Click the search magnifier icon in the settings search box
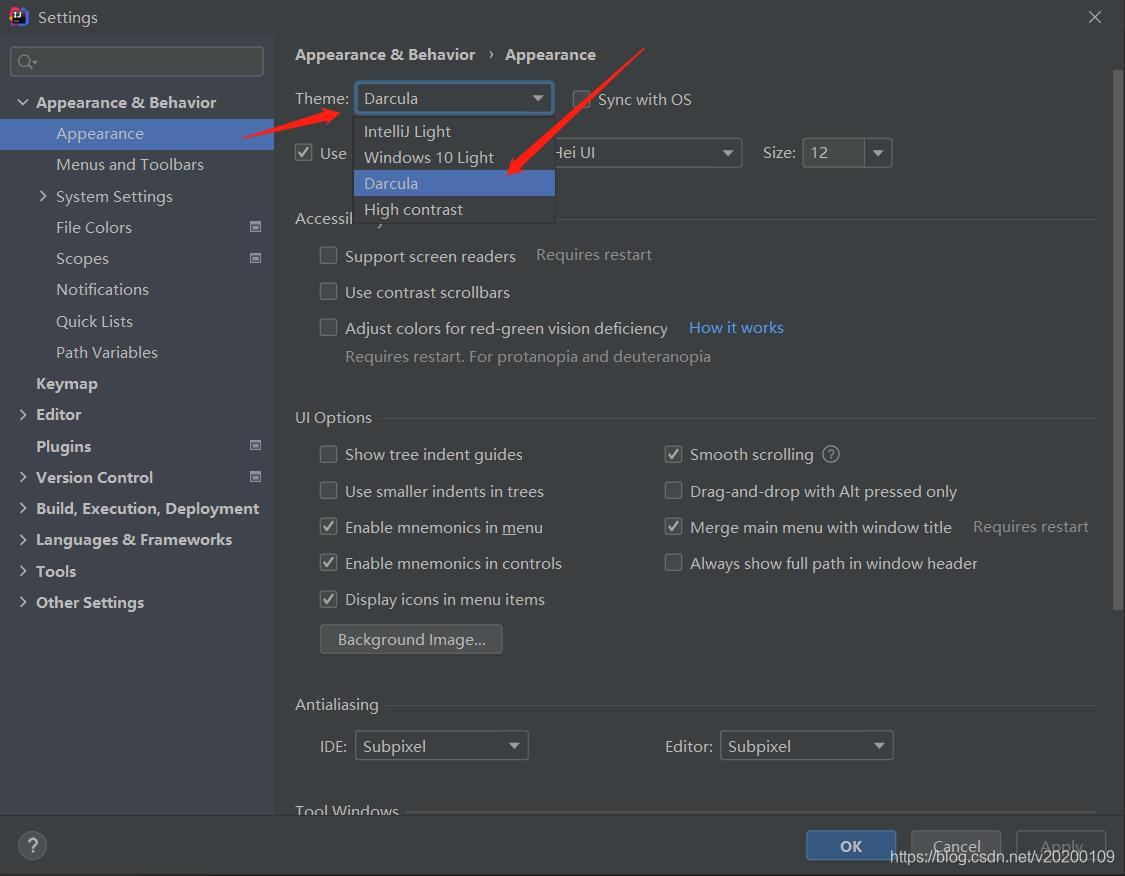 [27, 62]
